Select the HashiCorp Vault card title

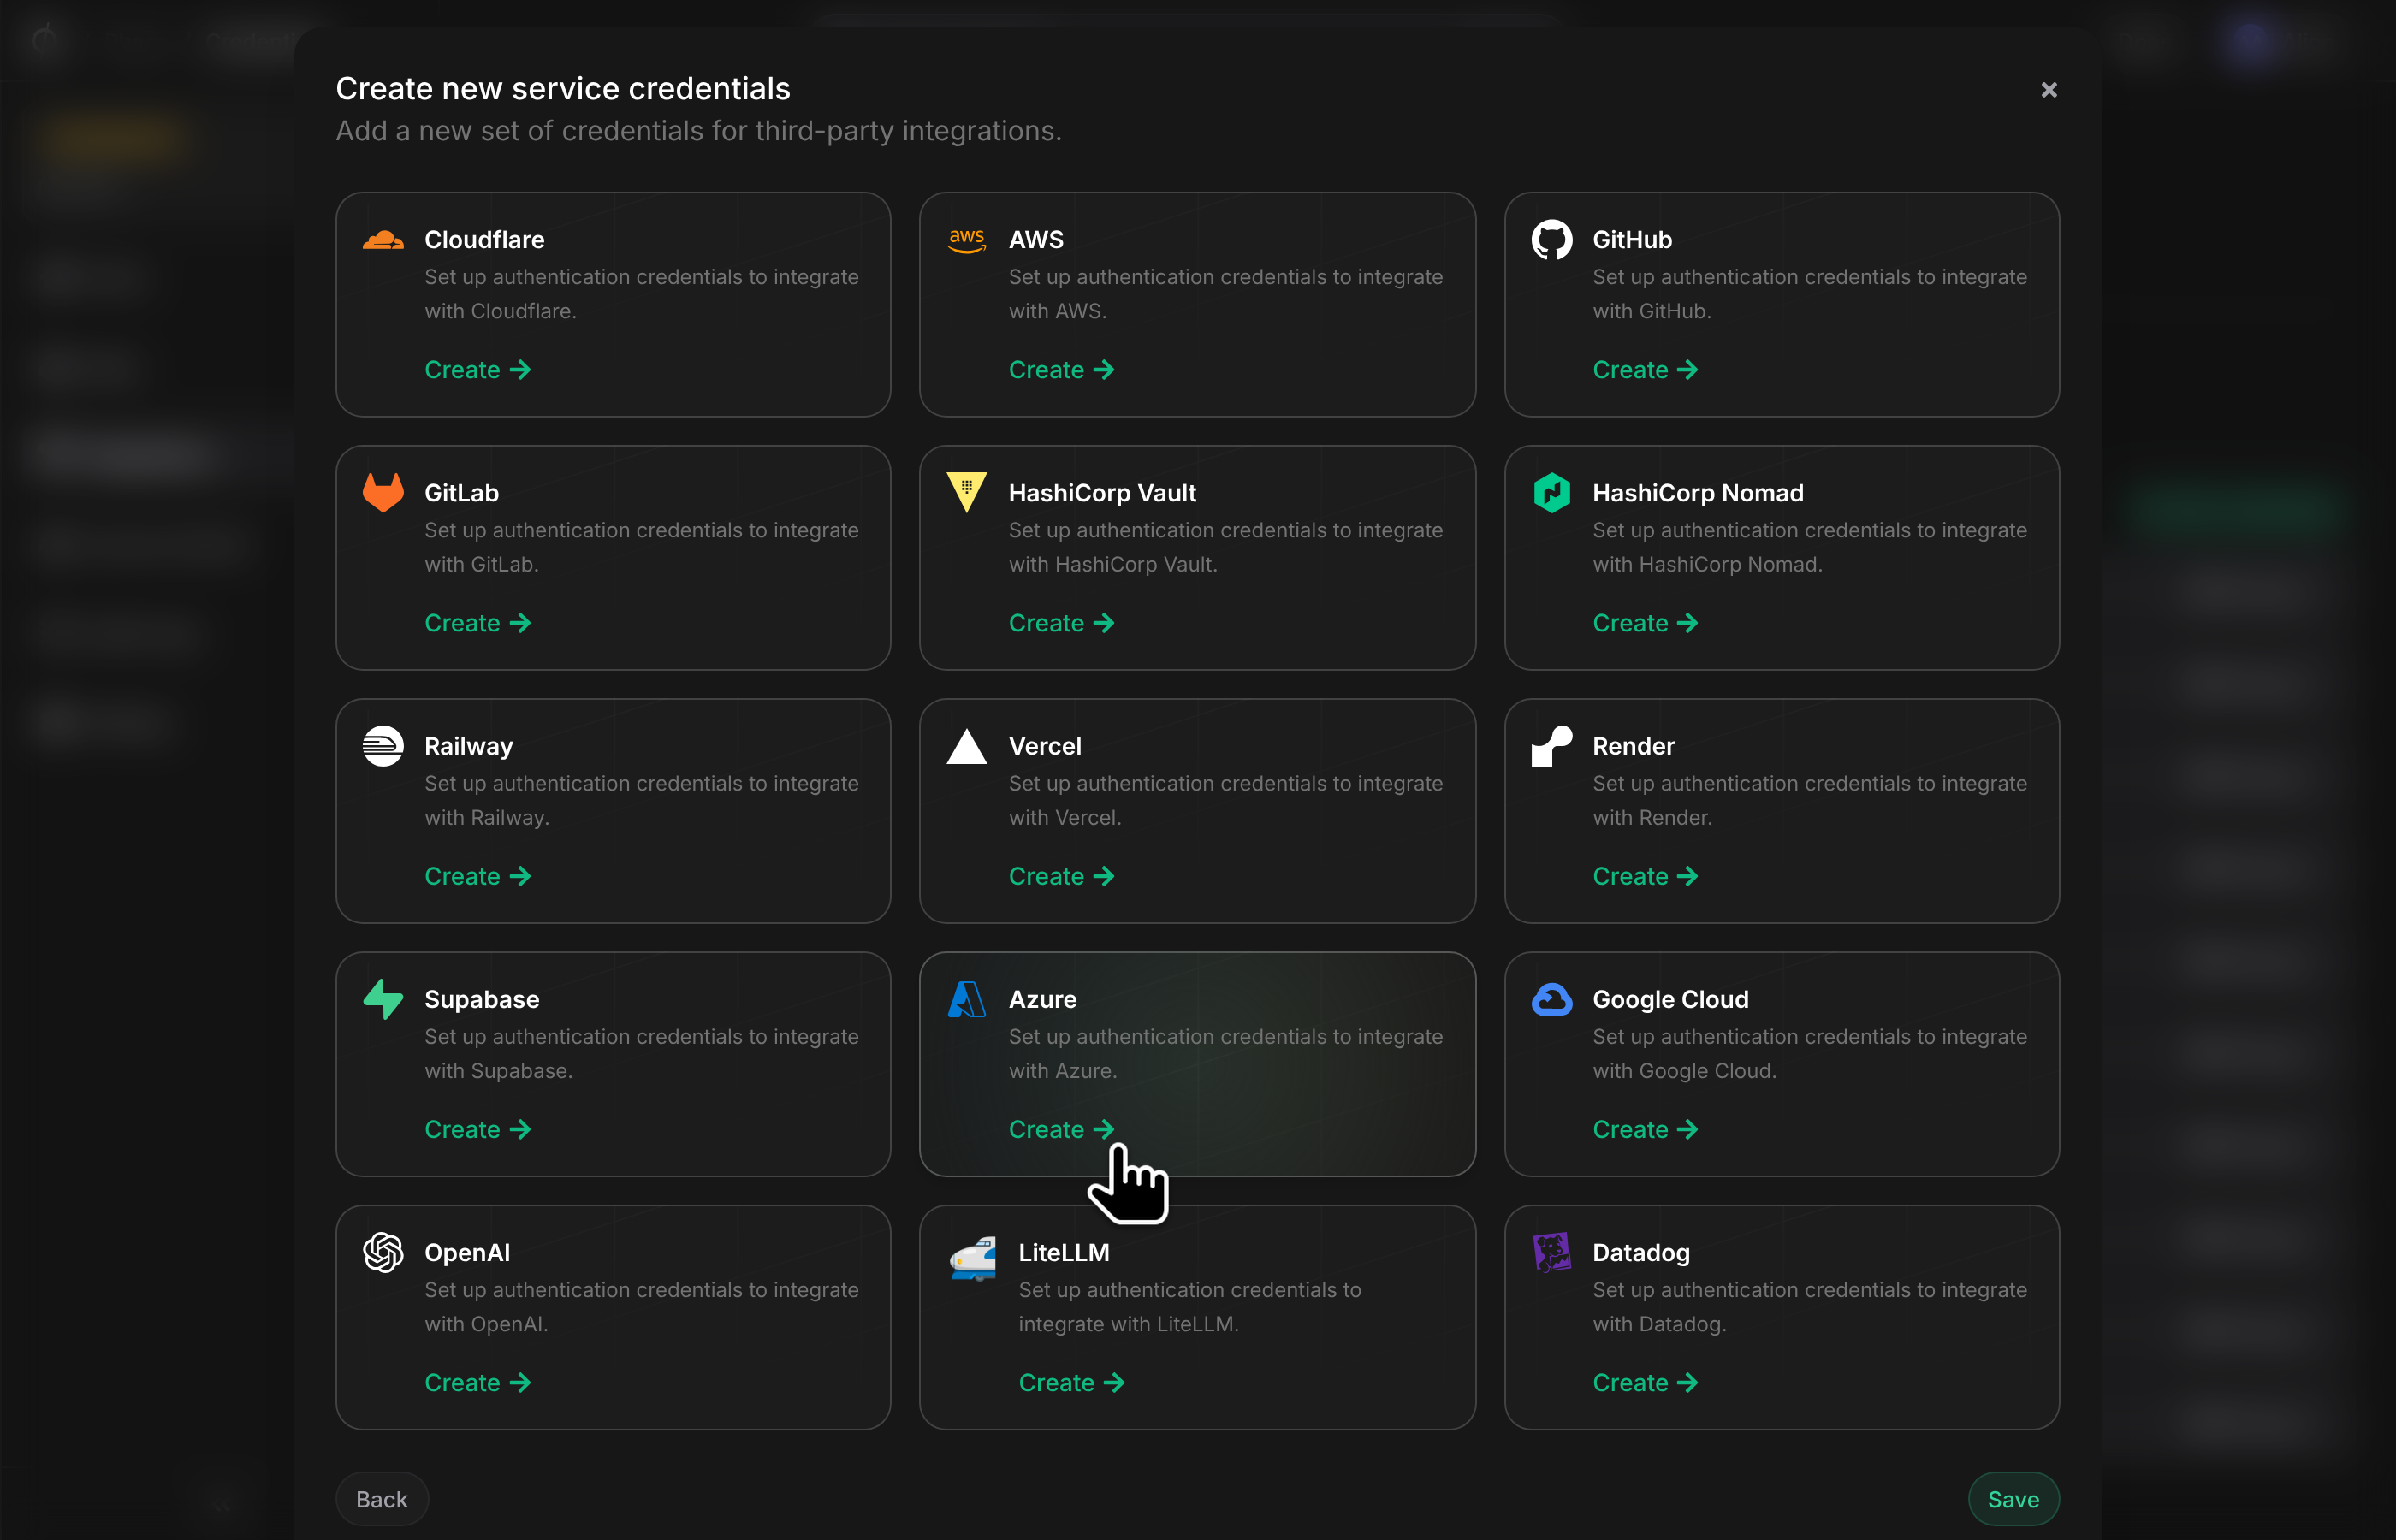tap(1102, 493)
